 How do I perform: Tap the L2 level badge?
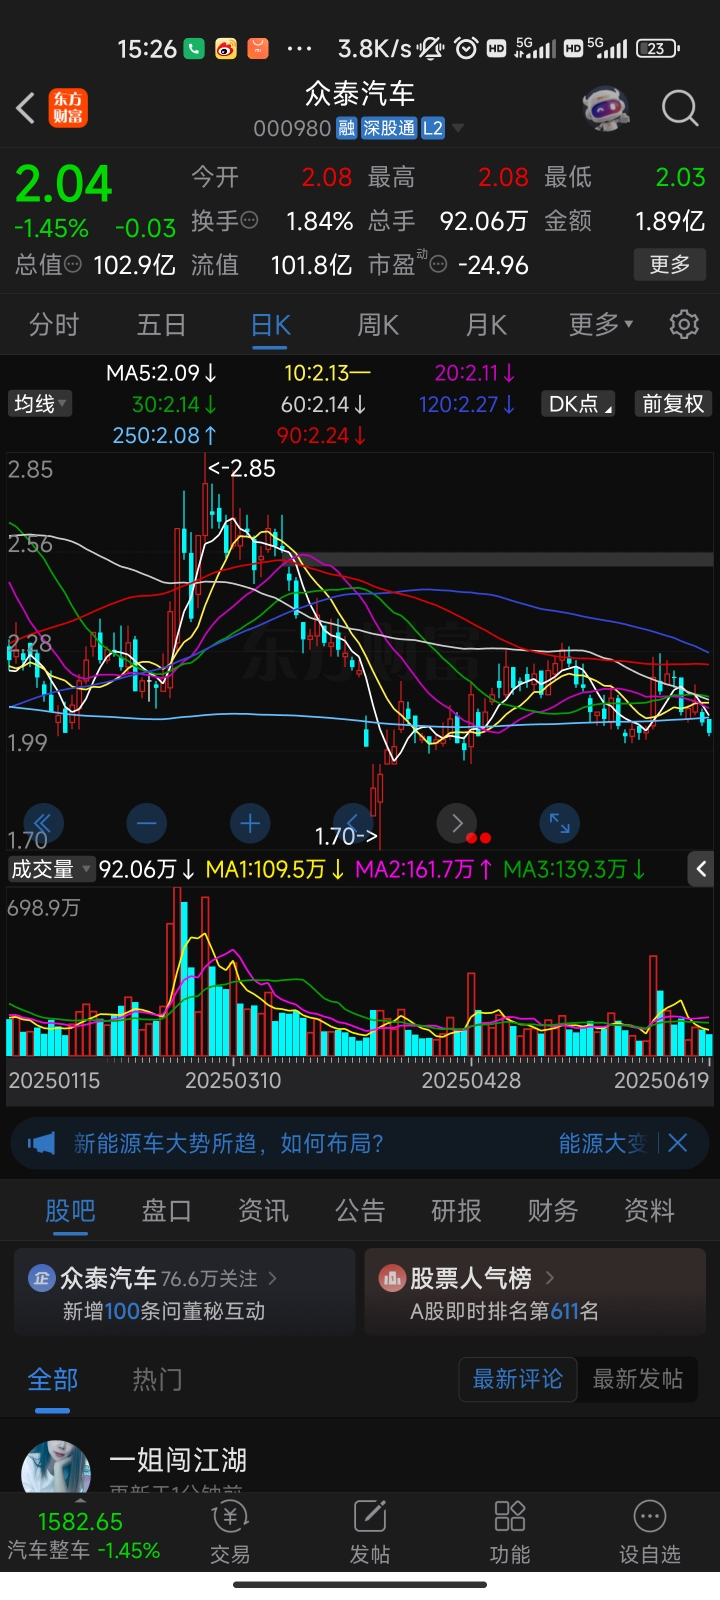click(433, 128)
